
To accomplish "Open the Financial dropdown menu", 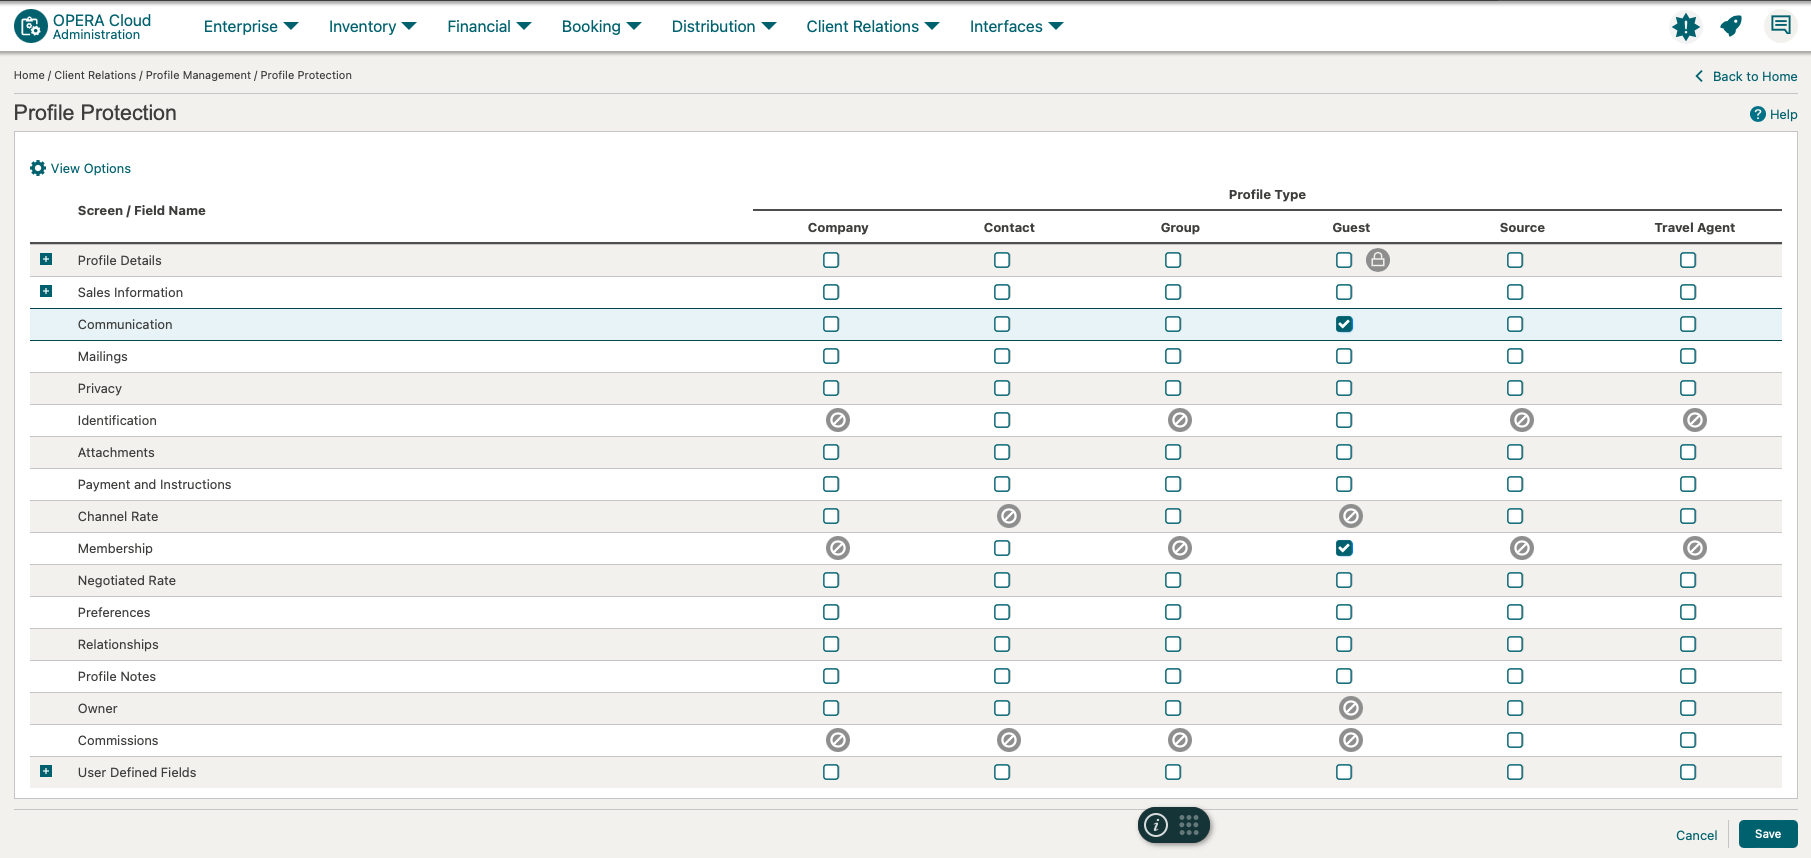I will [x=489, y=26].
